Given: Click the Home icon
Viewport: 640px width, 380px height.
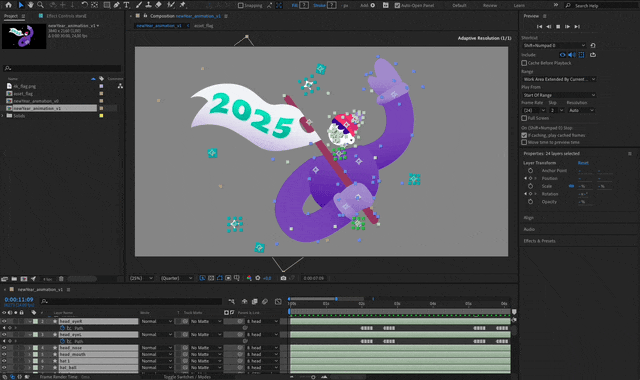Looking at the screenshot, I should pyautogui.click(x=8, y=5).
